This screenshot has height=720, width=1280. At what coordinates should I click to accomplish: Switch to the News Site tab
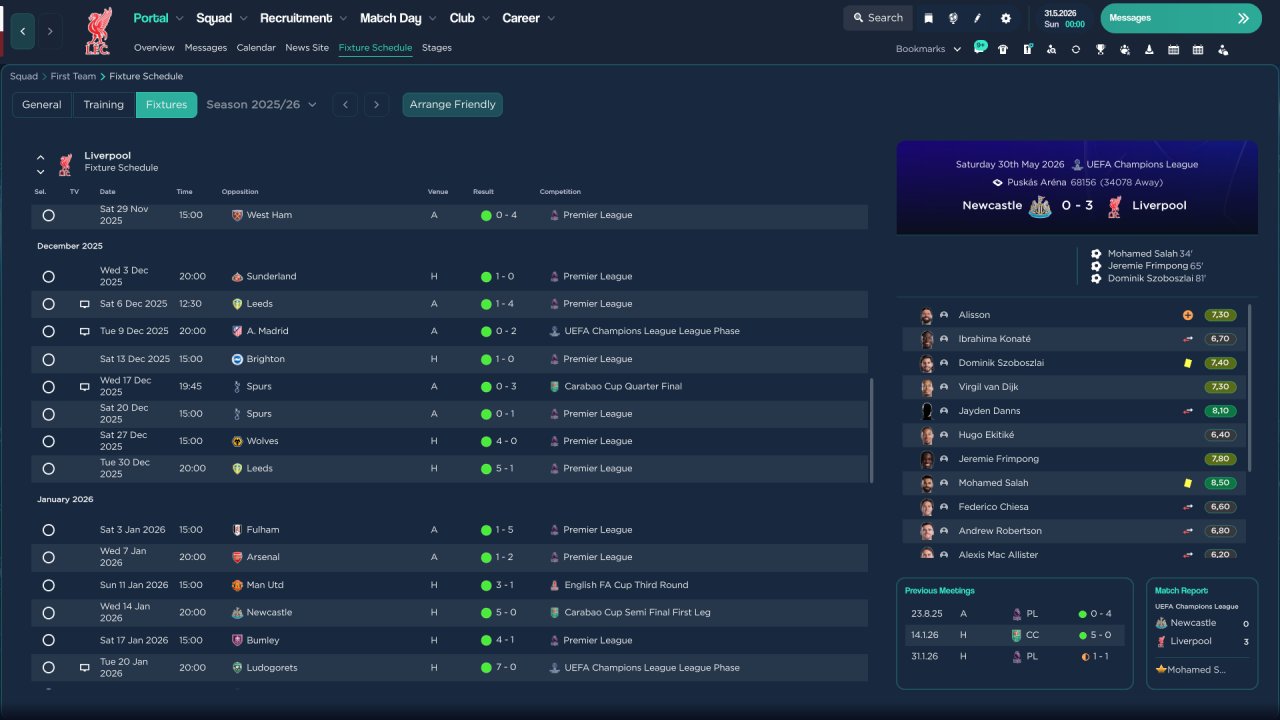[x=307, y=48]
